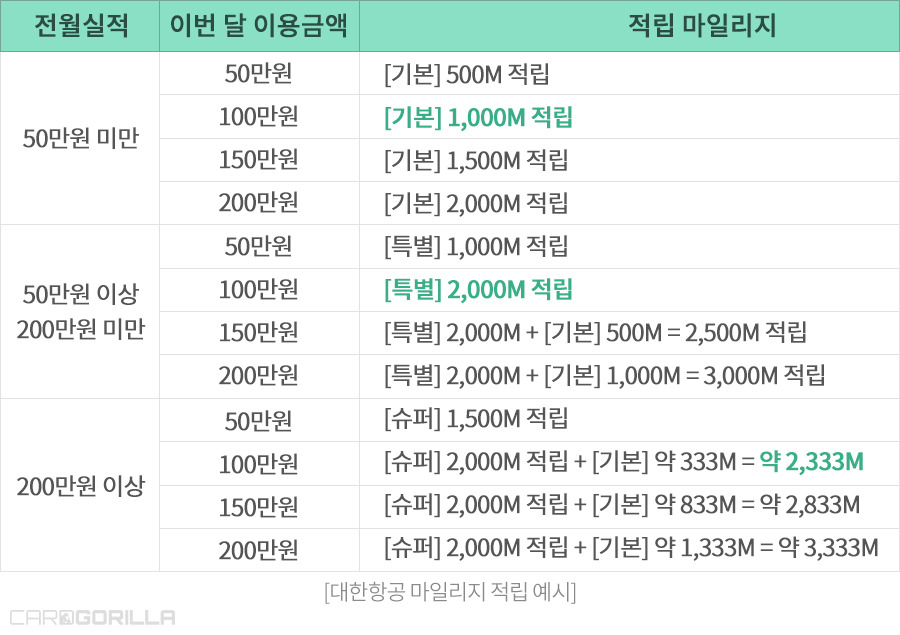
Task: Select the 전월실적 column header
Action: [80, 26]
